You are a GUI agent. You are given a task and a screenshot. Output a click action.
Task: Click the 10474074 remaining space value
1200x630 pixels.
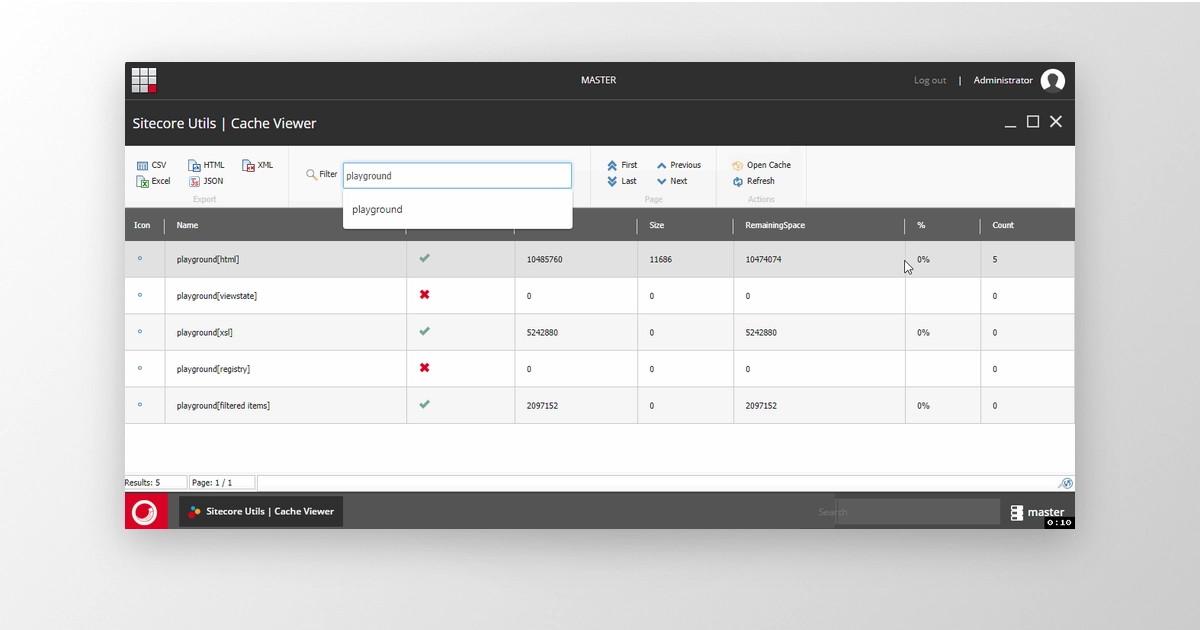[x=763, y=260]
